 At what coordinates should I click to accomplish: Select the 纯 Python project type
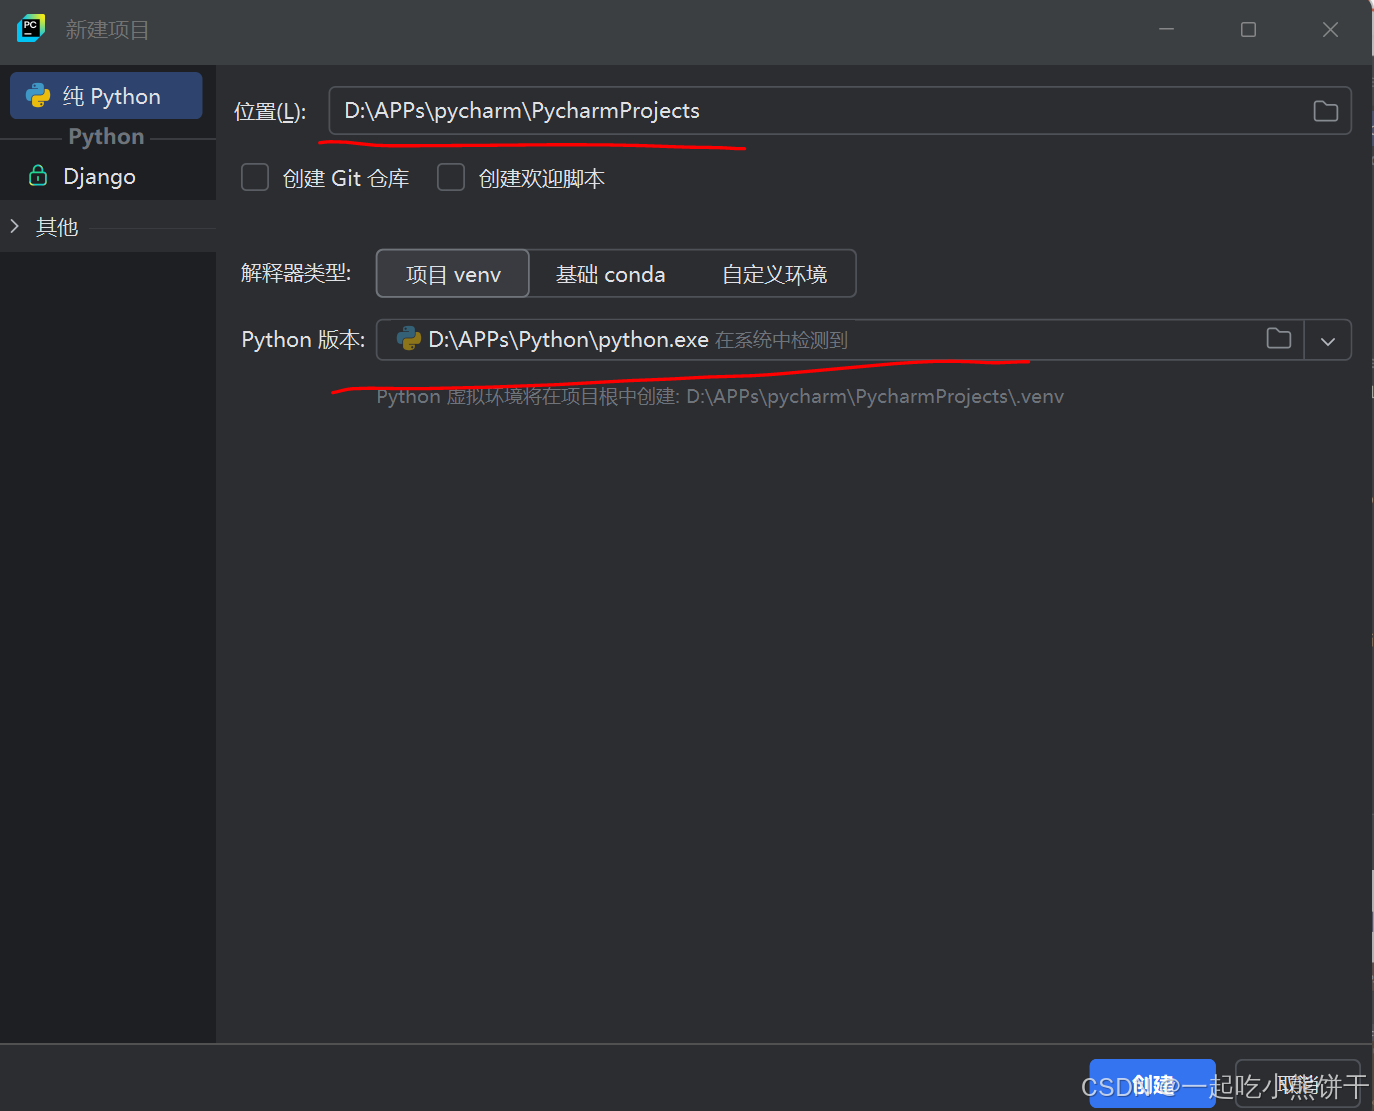click(x=110, y=96)
